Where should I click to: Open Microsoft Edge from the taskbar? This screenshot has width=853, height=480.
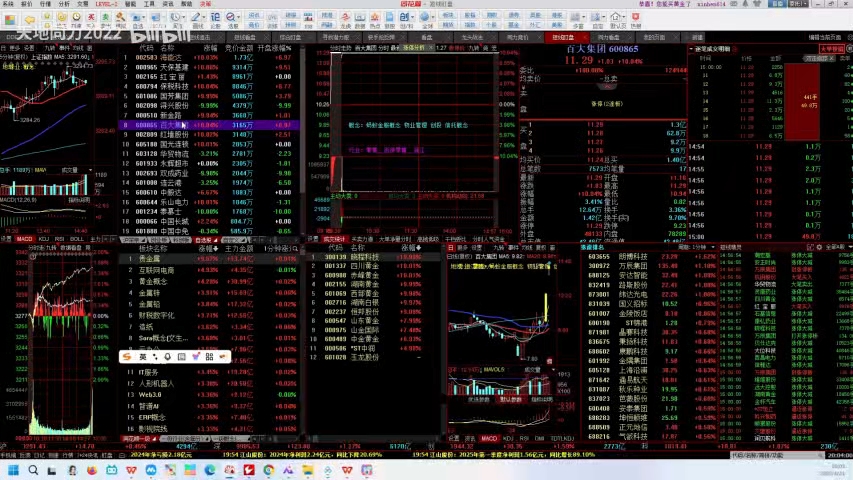coord(209,470)
